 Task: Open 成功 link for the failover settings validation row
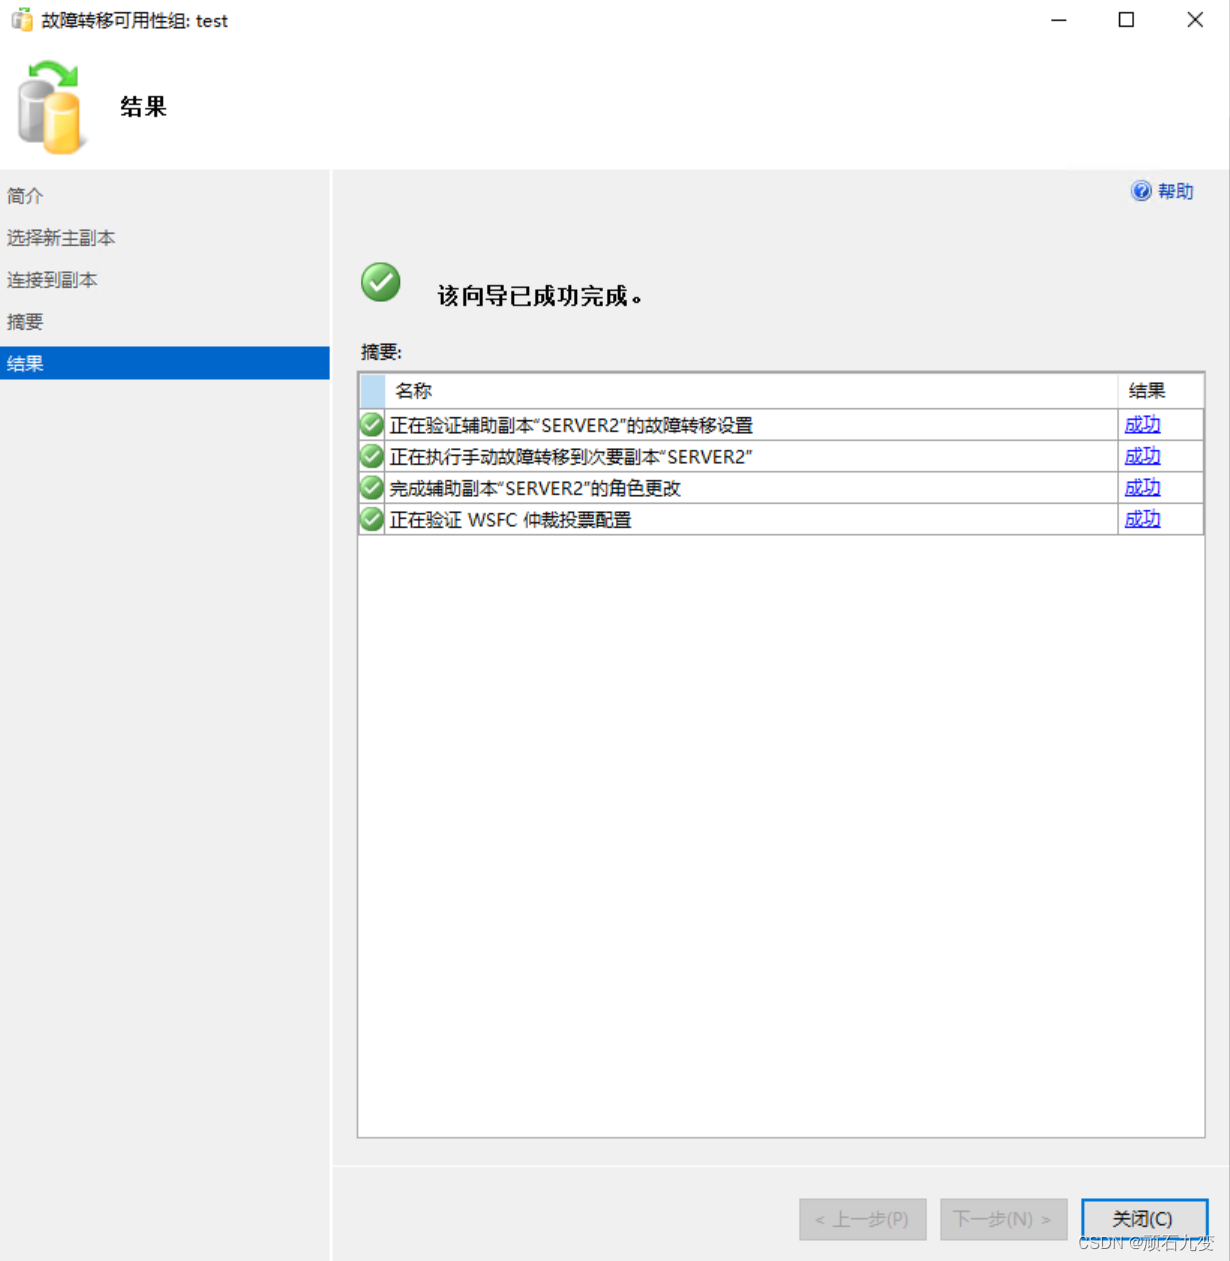pos(1142,424)
